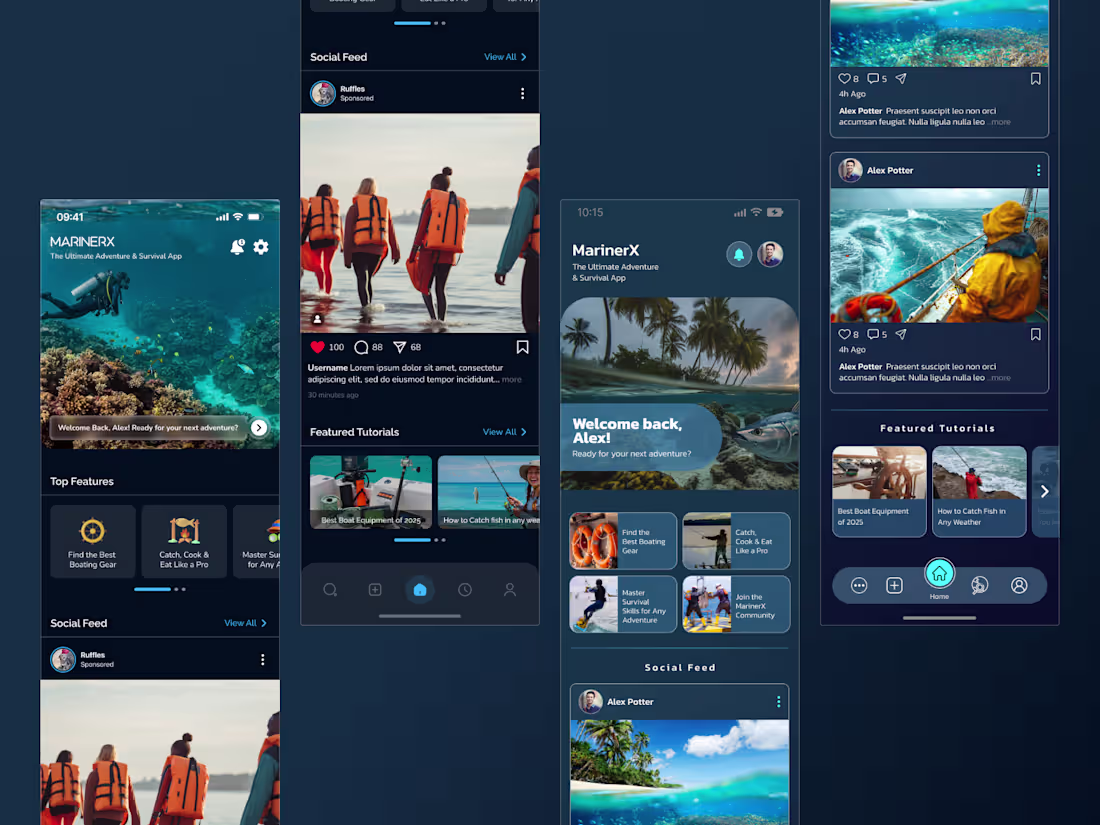
Task: Open the three-dot menu on Ruffles post
Action: click(x=523, y=92)
